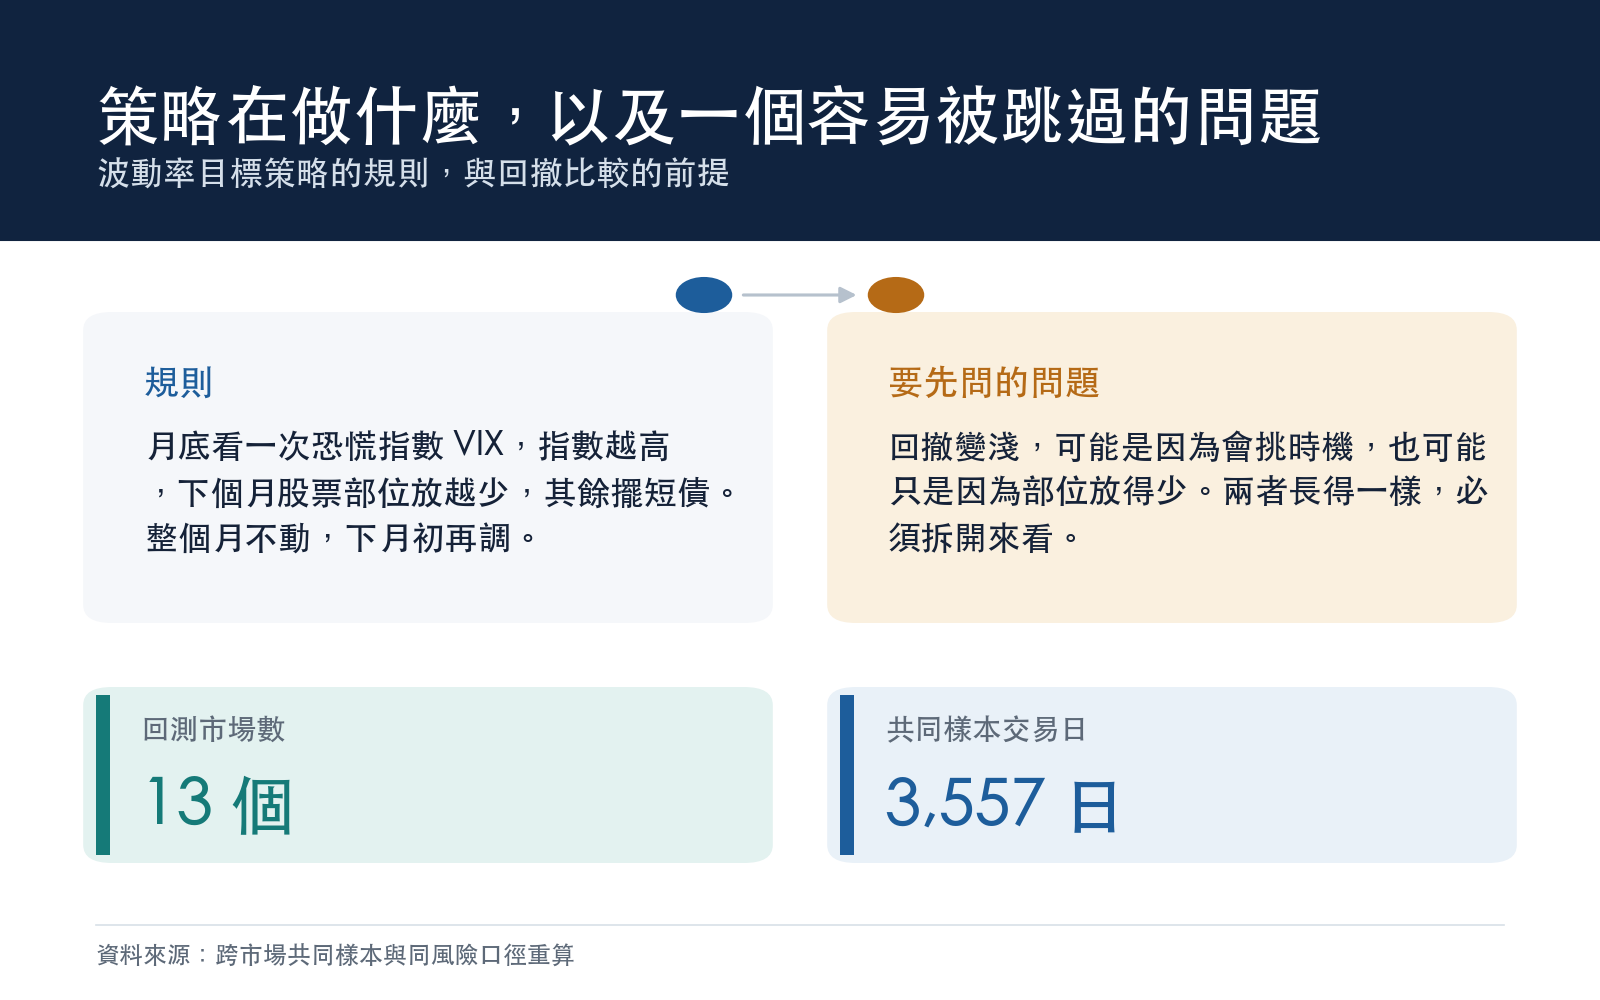The width and height of the screenshot is (1600, 1000).
Task: Click the line 下個月股票部位放越少，其餘擺短債
Action: [444, 492]
